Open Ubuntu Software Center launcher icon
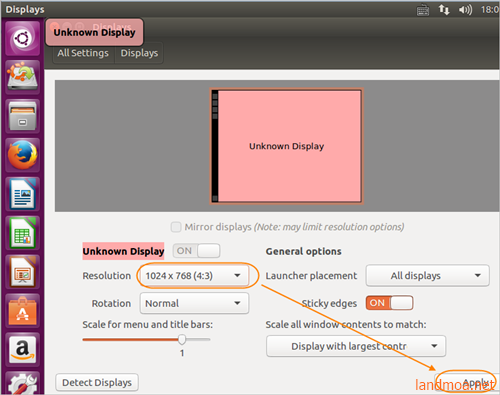Screen dimensions: 500x395 click(22, 311)
